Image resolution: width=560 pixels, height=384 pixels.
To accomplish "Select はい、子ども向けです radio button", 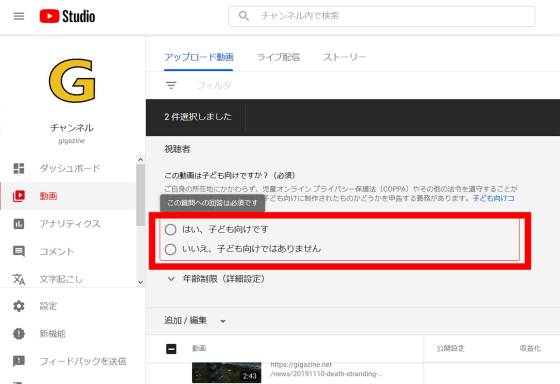I will pyautogui.click(x=171, y=229).
